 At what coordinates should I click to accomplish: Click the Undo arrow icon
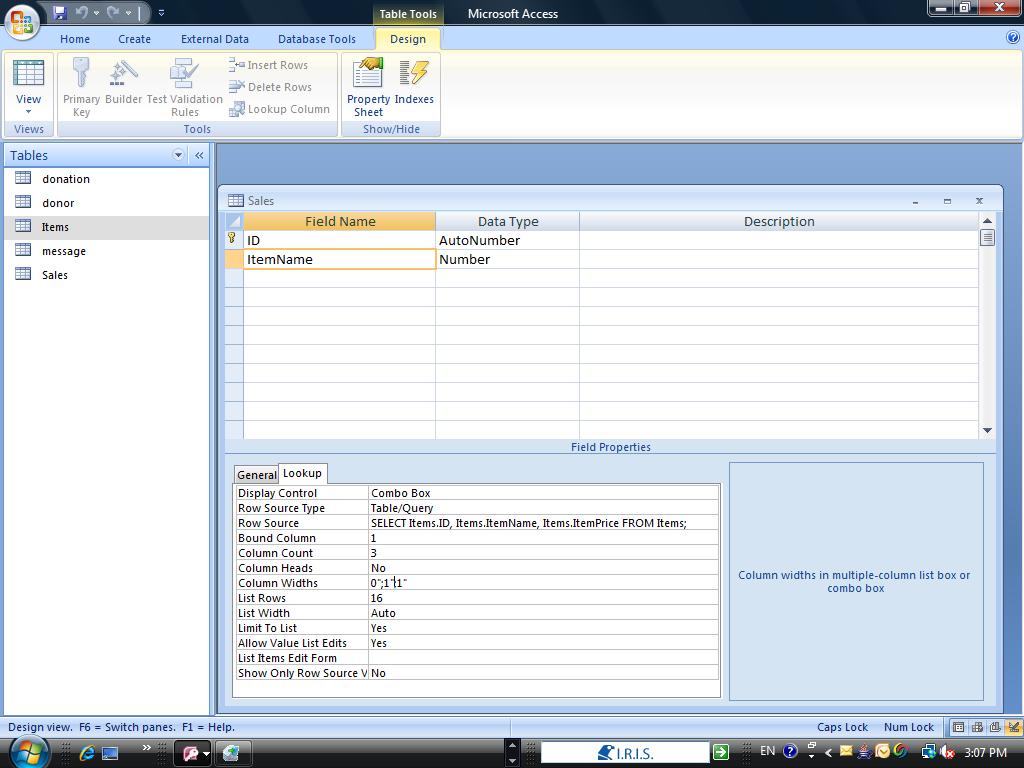point(82,12)
